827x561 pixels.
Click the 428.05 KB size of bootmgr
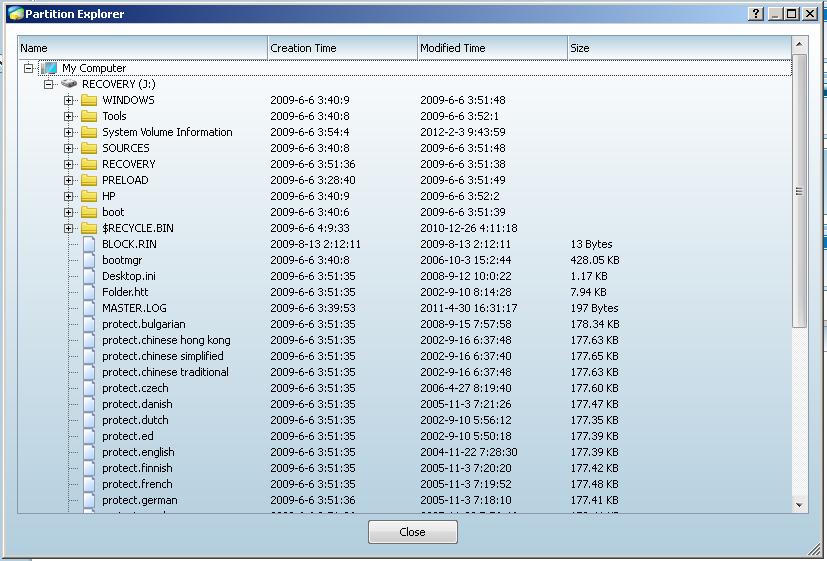tap(595, 260)
